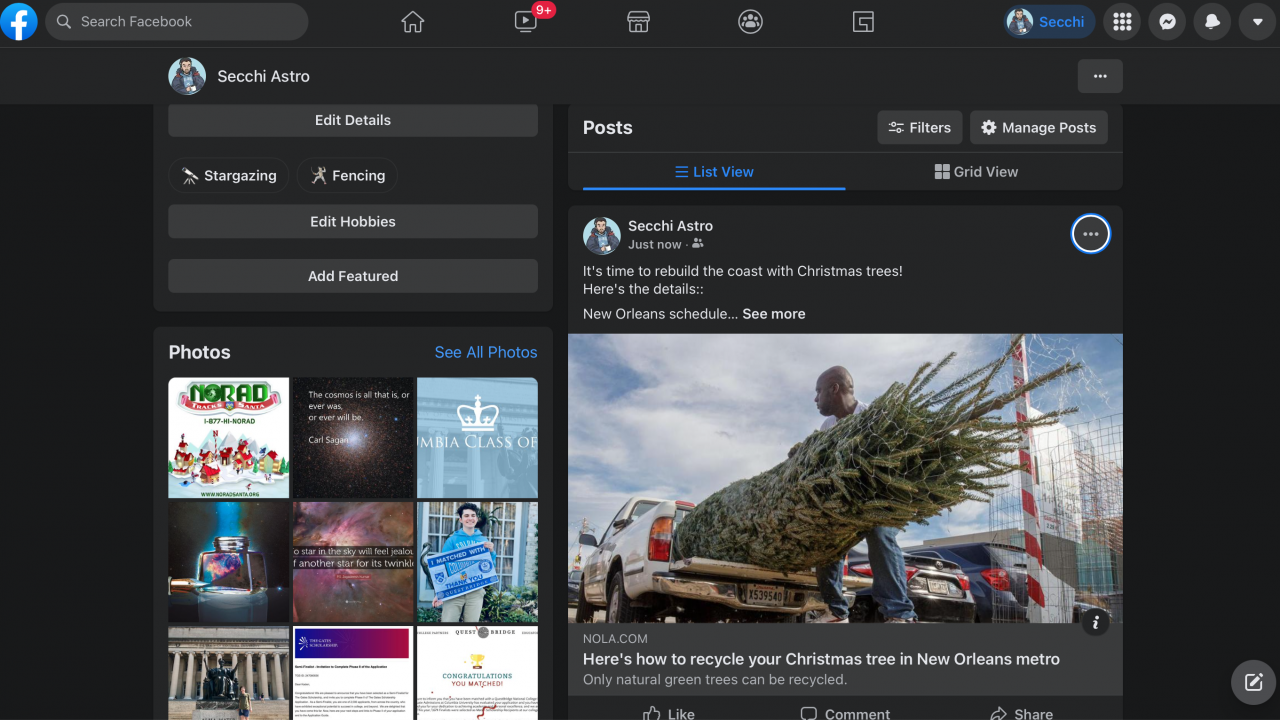Click the Add Featured button
This screenshot has width=1280, height=720.
click(x=353, y=276)
